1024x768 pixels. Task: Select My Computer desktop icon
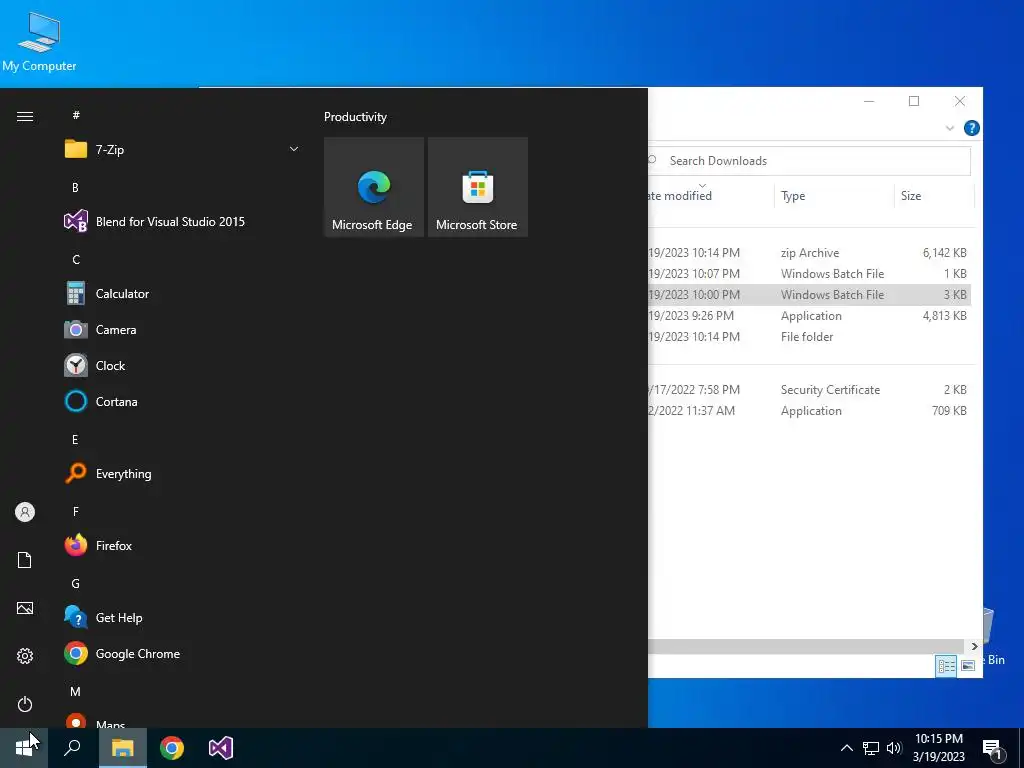coord(39,41)
